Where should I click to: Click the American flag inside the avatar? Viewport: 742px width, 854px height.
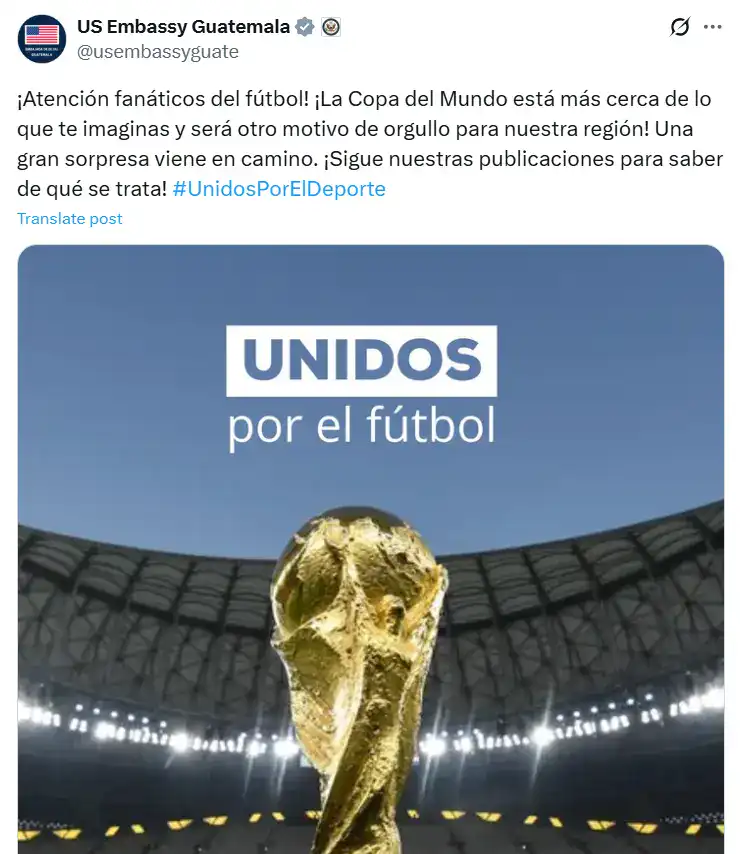(42, 34)
